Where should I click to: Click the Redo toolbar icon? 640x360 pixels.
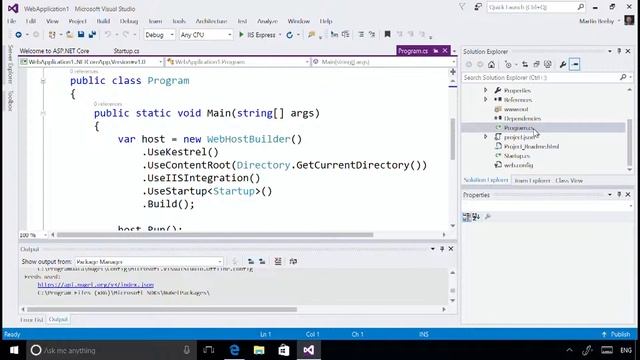pos(126,35)
